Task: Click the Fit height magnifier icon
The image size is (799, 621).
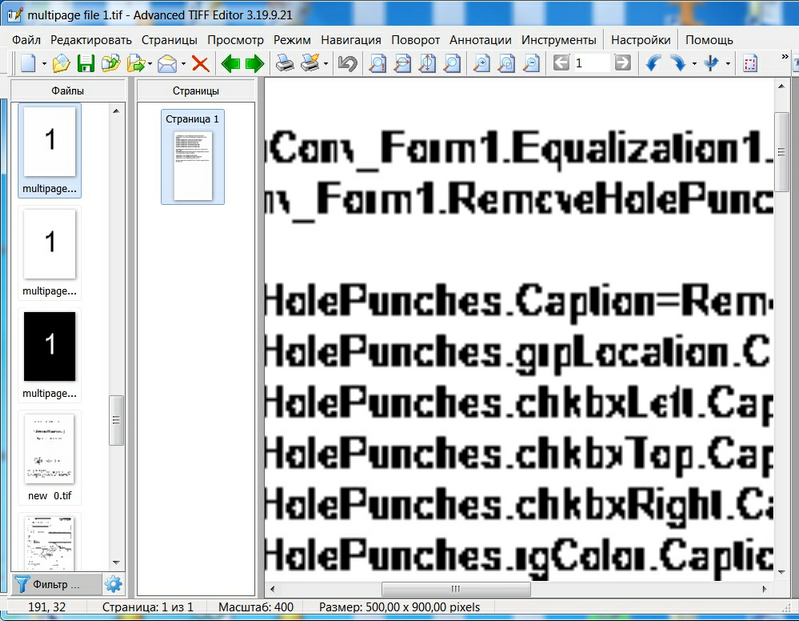Action: coord(428,64)
